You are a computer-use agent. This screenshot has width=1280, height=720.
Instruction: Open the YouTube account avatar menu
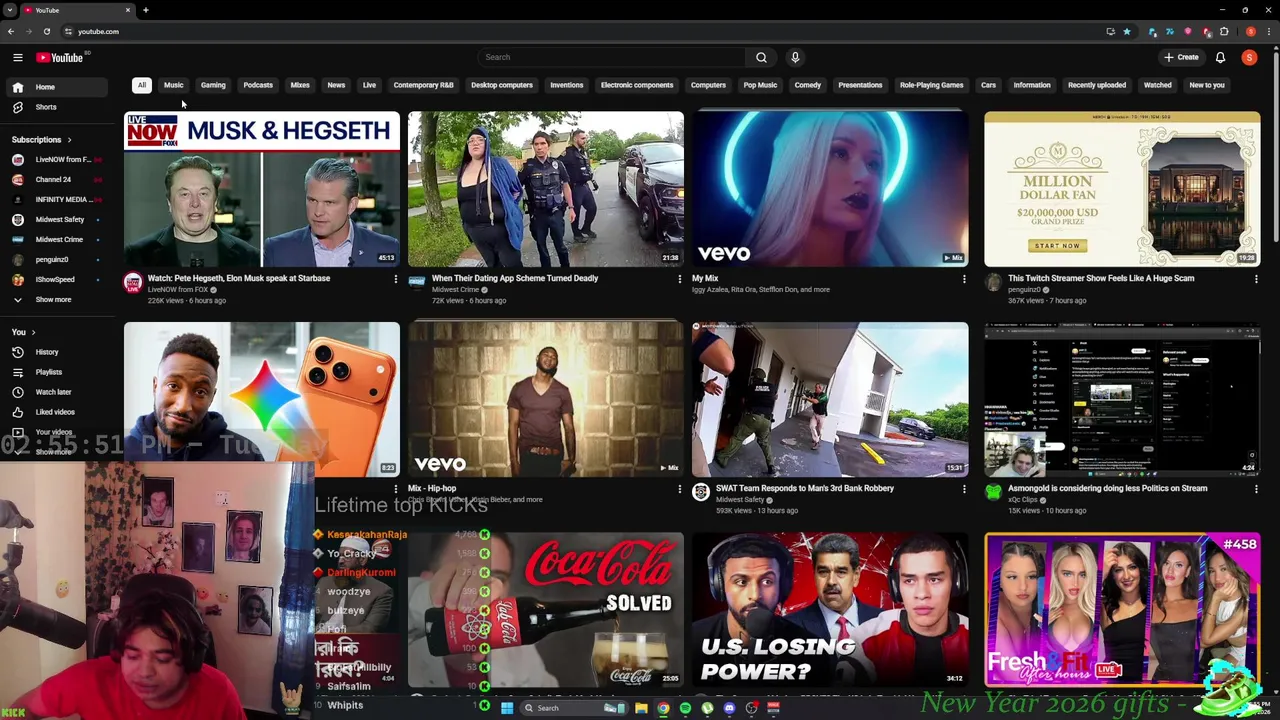1249,57
